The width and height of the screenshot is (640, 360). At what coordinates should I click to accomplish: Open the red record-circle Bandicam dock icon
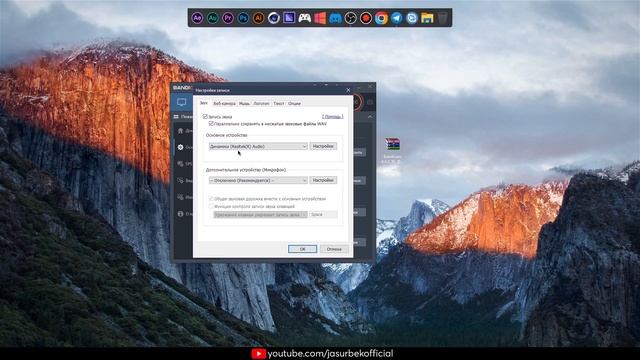pos(366,18)
